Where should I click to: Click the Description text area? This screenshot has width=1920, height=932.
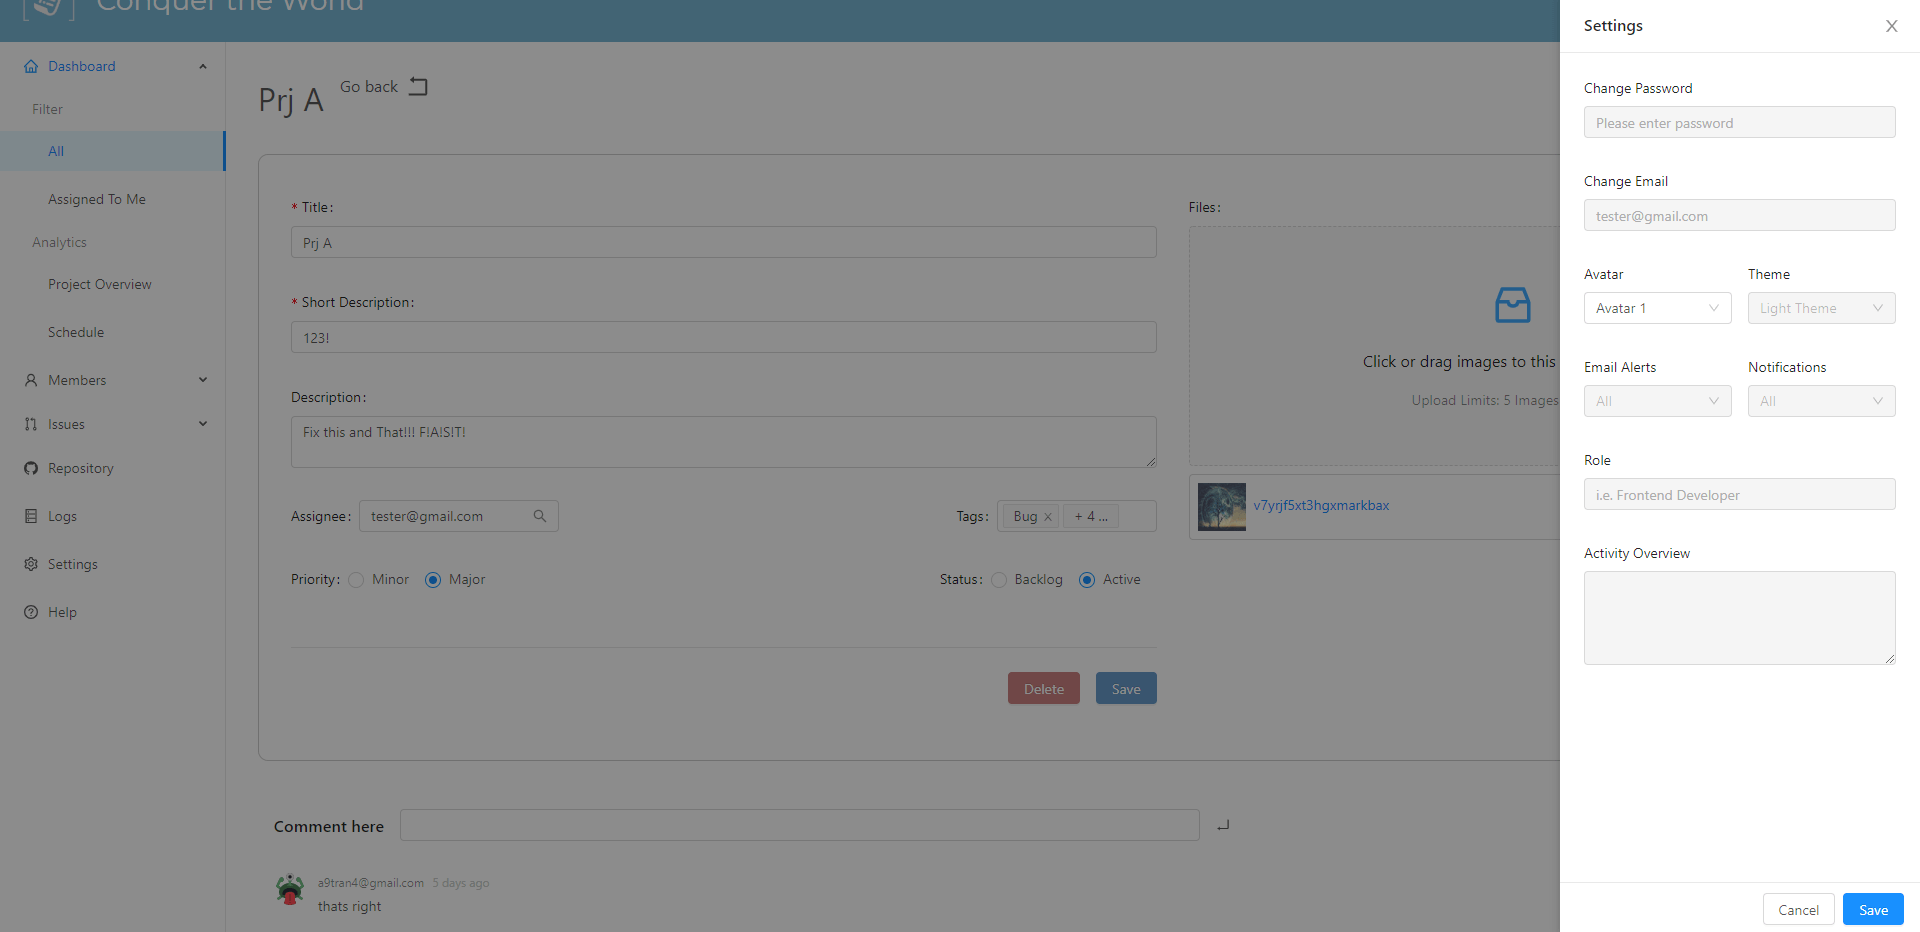[x=723, y=442]
